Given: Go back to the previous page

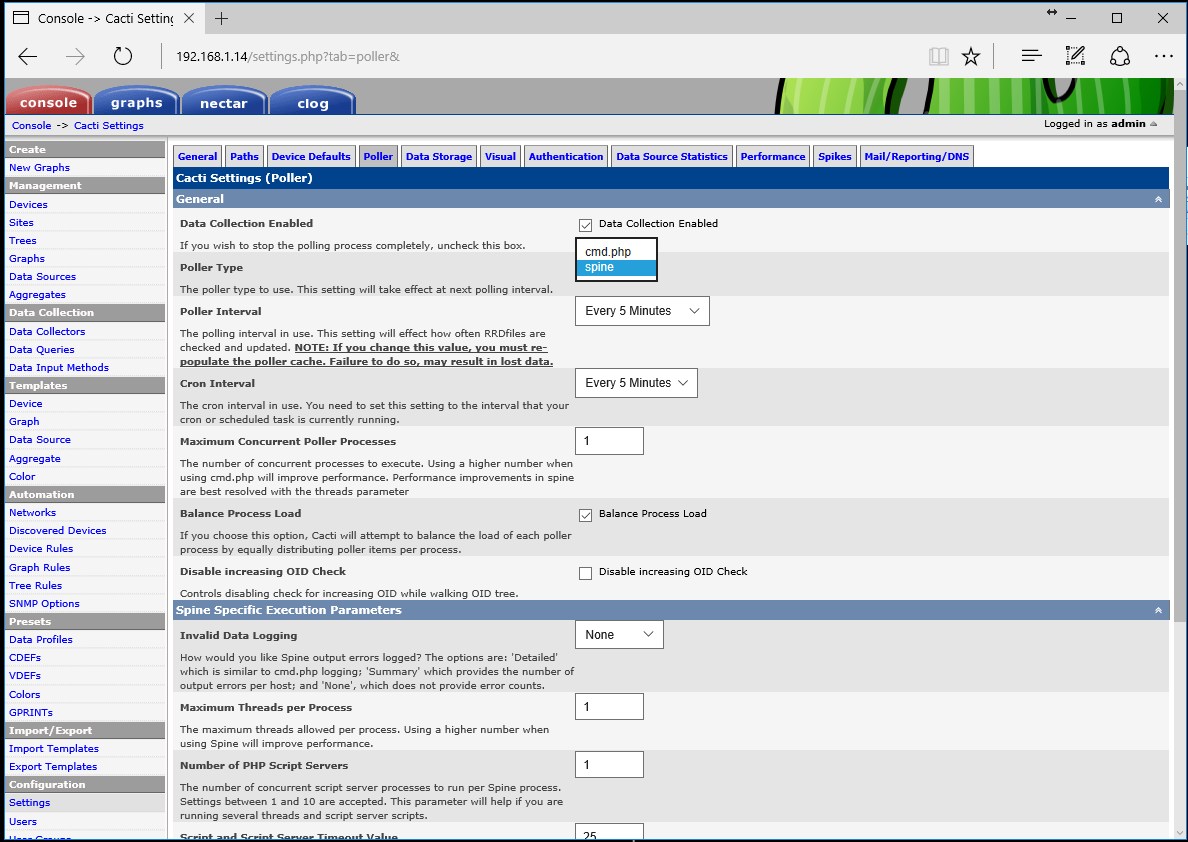Looking at the screenshot, I should 28,56.
